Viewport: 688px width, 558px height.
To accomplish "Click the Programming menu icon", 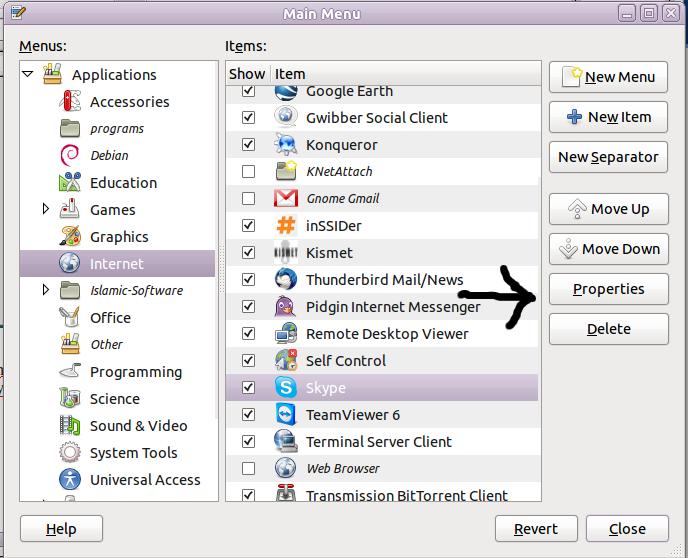I will pyautogui.click(x=70, y=372).
